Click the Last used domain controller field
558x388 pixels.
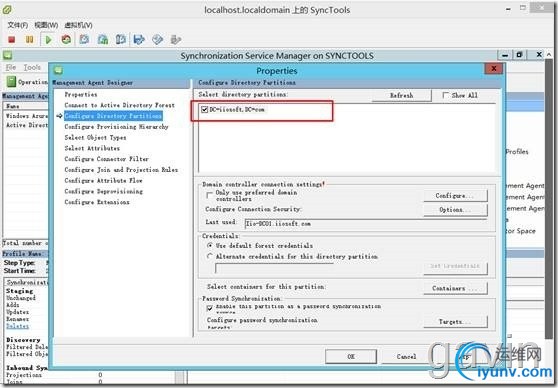366,224
